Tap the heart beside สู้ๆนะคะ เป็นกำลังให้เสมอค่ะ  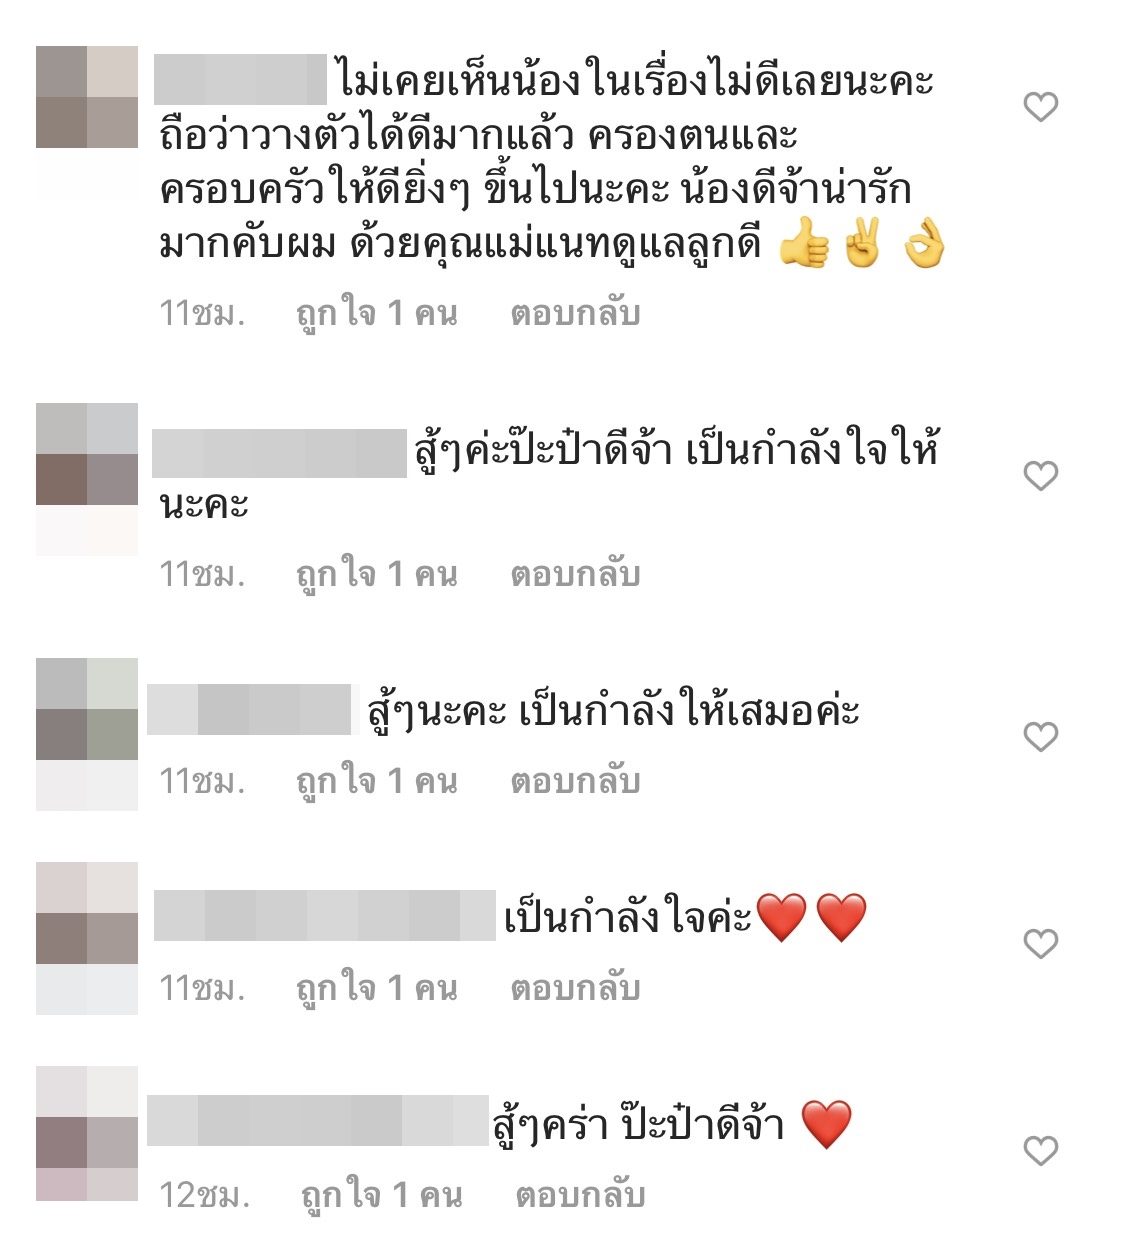1041,737
